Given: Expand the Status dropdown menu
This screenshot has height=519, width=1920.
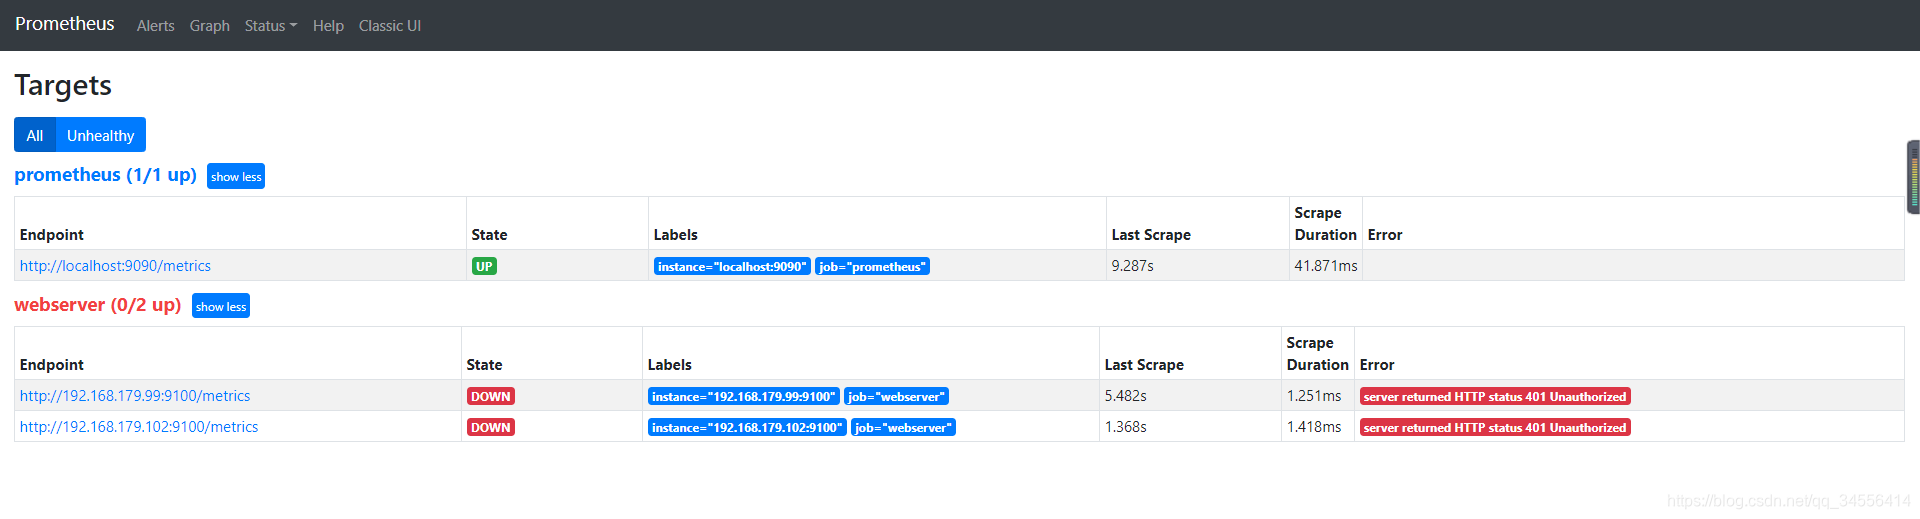Looking at the screenshot, I should 271,26.
